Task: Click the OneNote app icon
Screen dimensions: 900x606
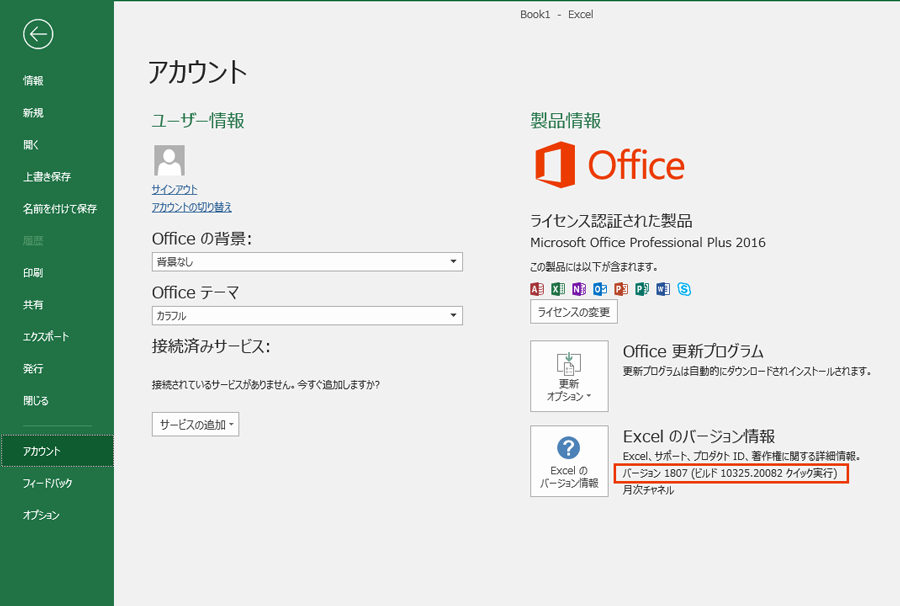Action: pos(579,289)
